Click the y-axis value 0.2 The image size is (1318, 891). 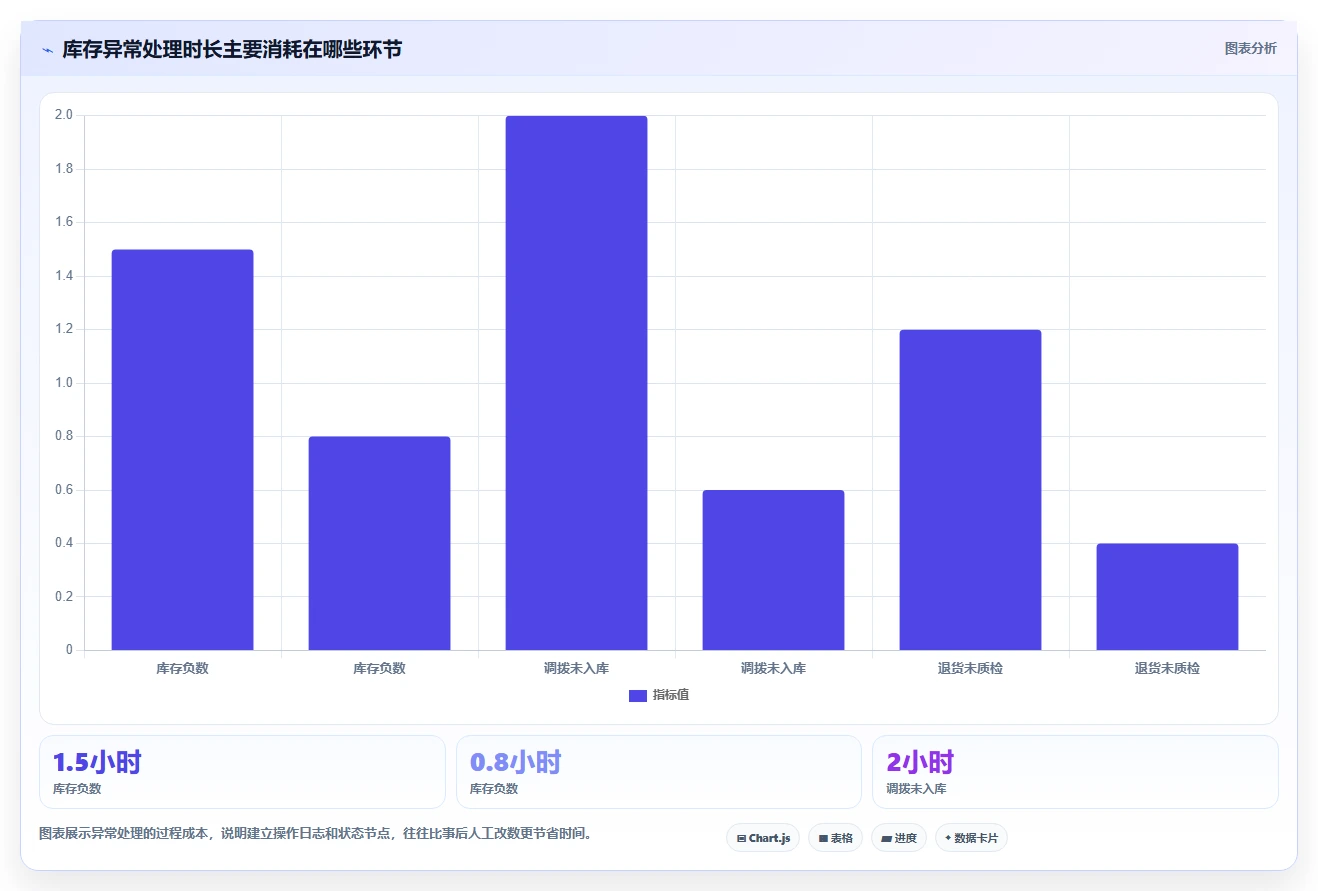click(64, 597)
